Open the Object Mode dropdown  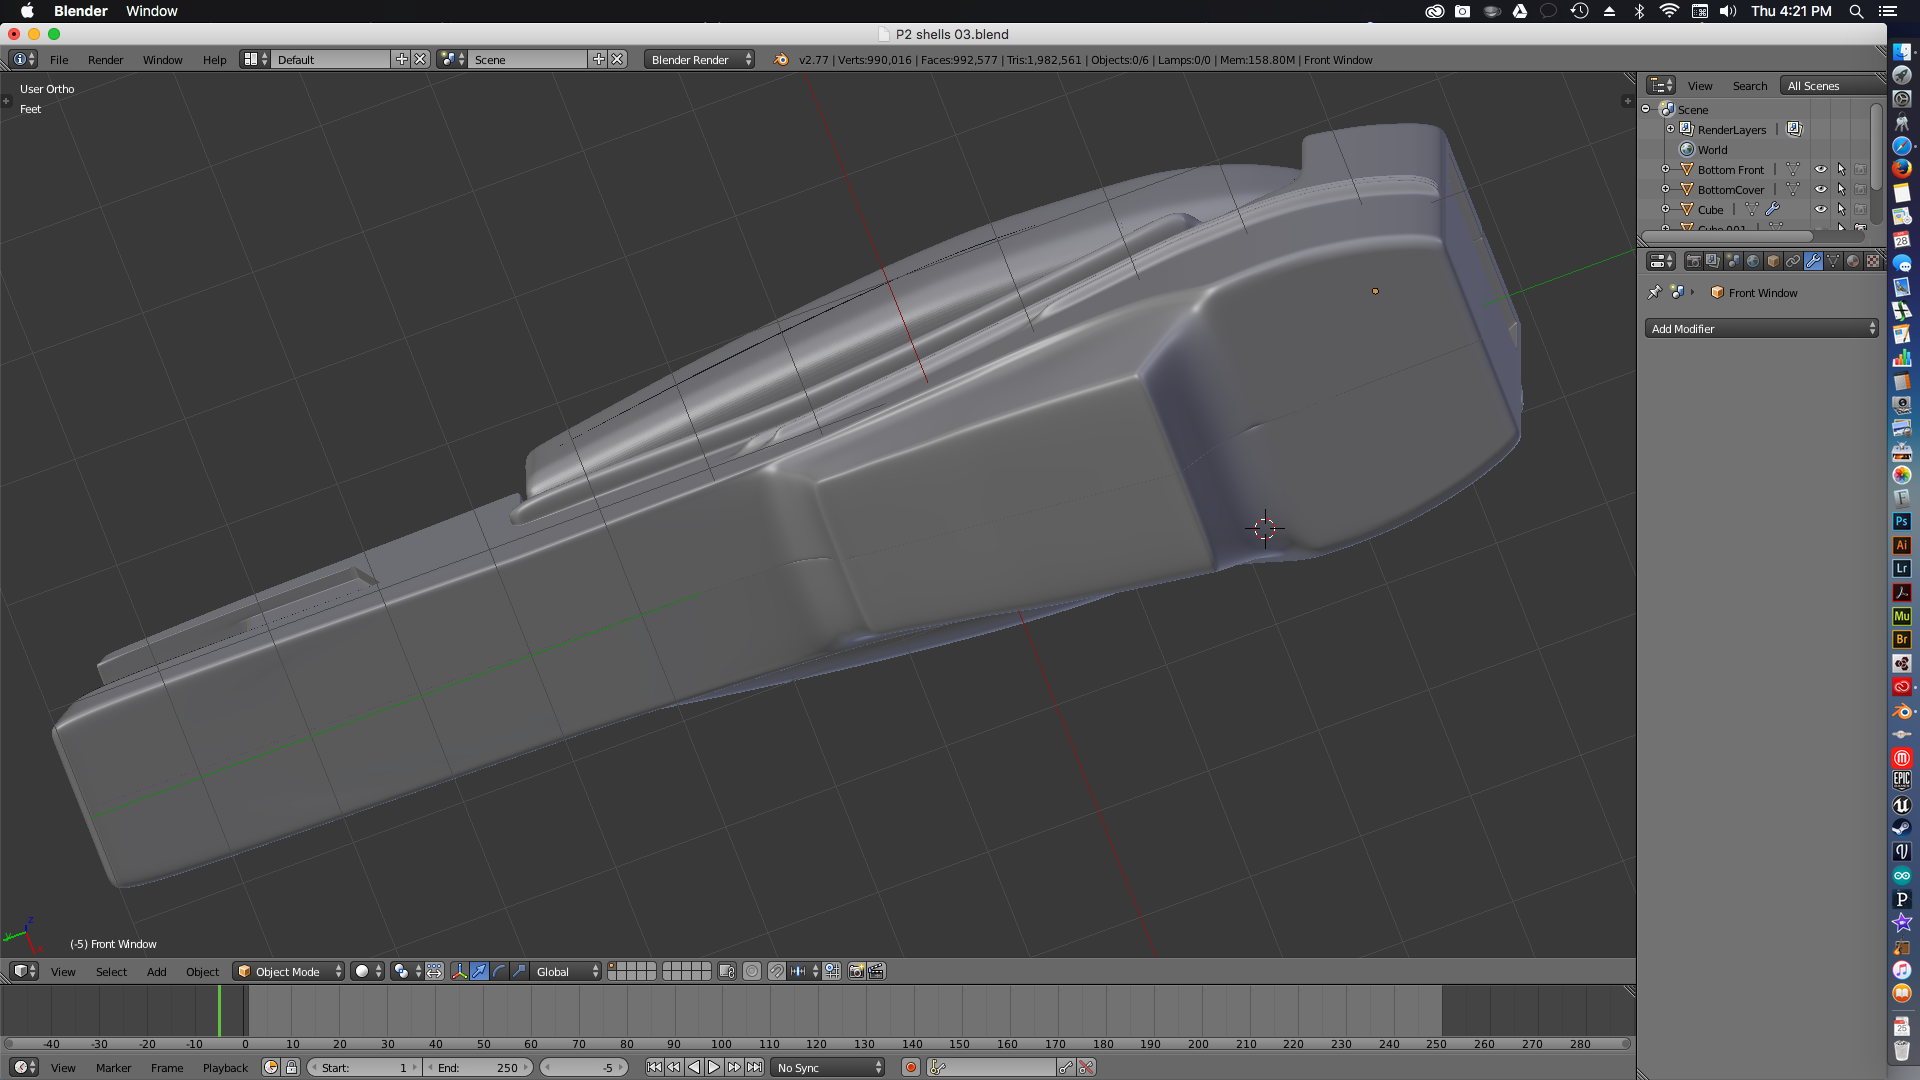[x=289, y=971]
